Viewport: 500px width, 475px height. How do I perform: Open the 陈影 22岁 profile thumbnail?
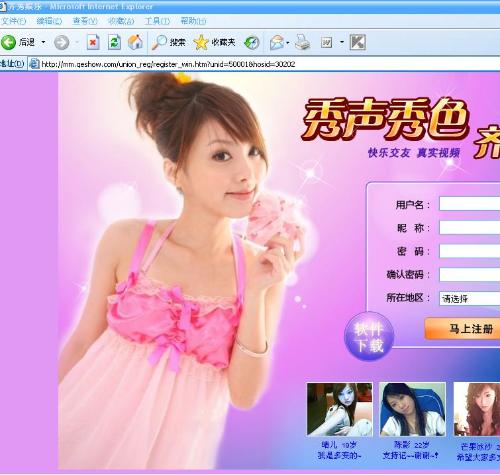click(x=412, y=409)
